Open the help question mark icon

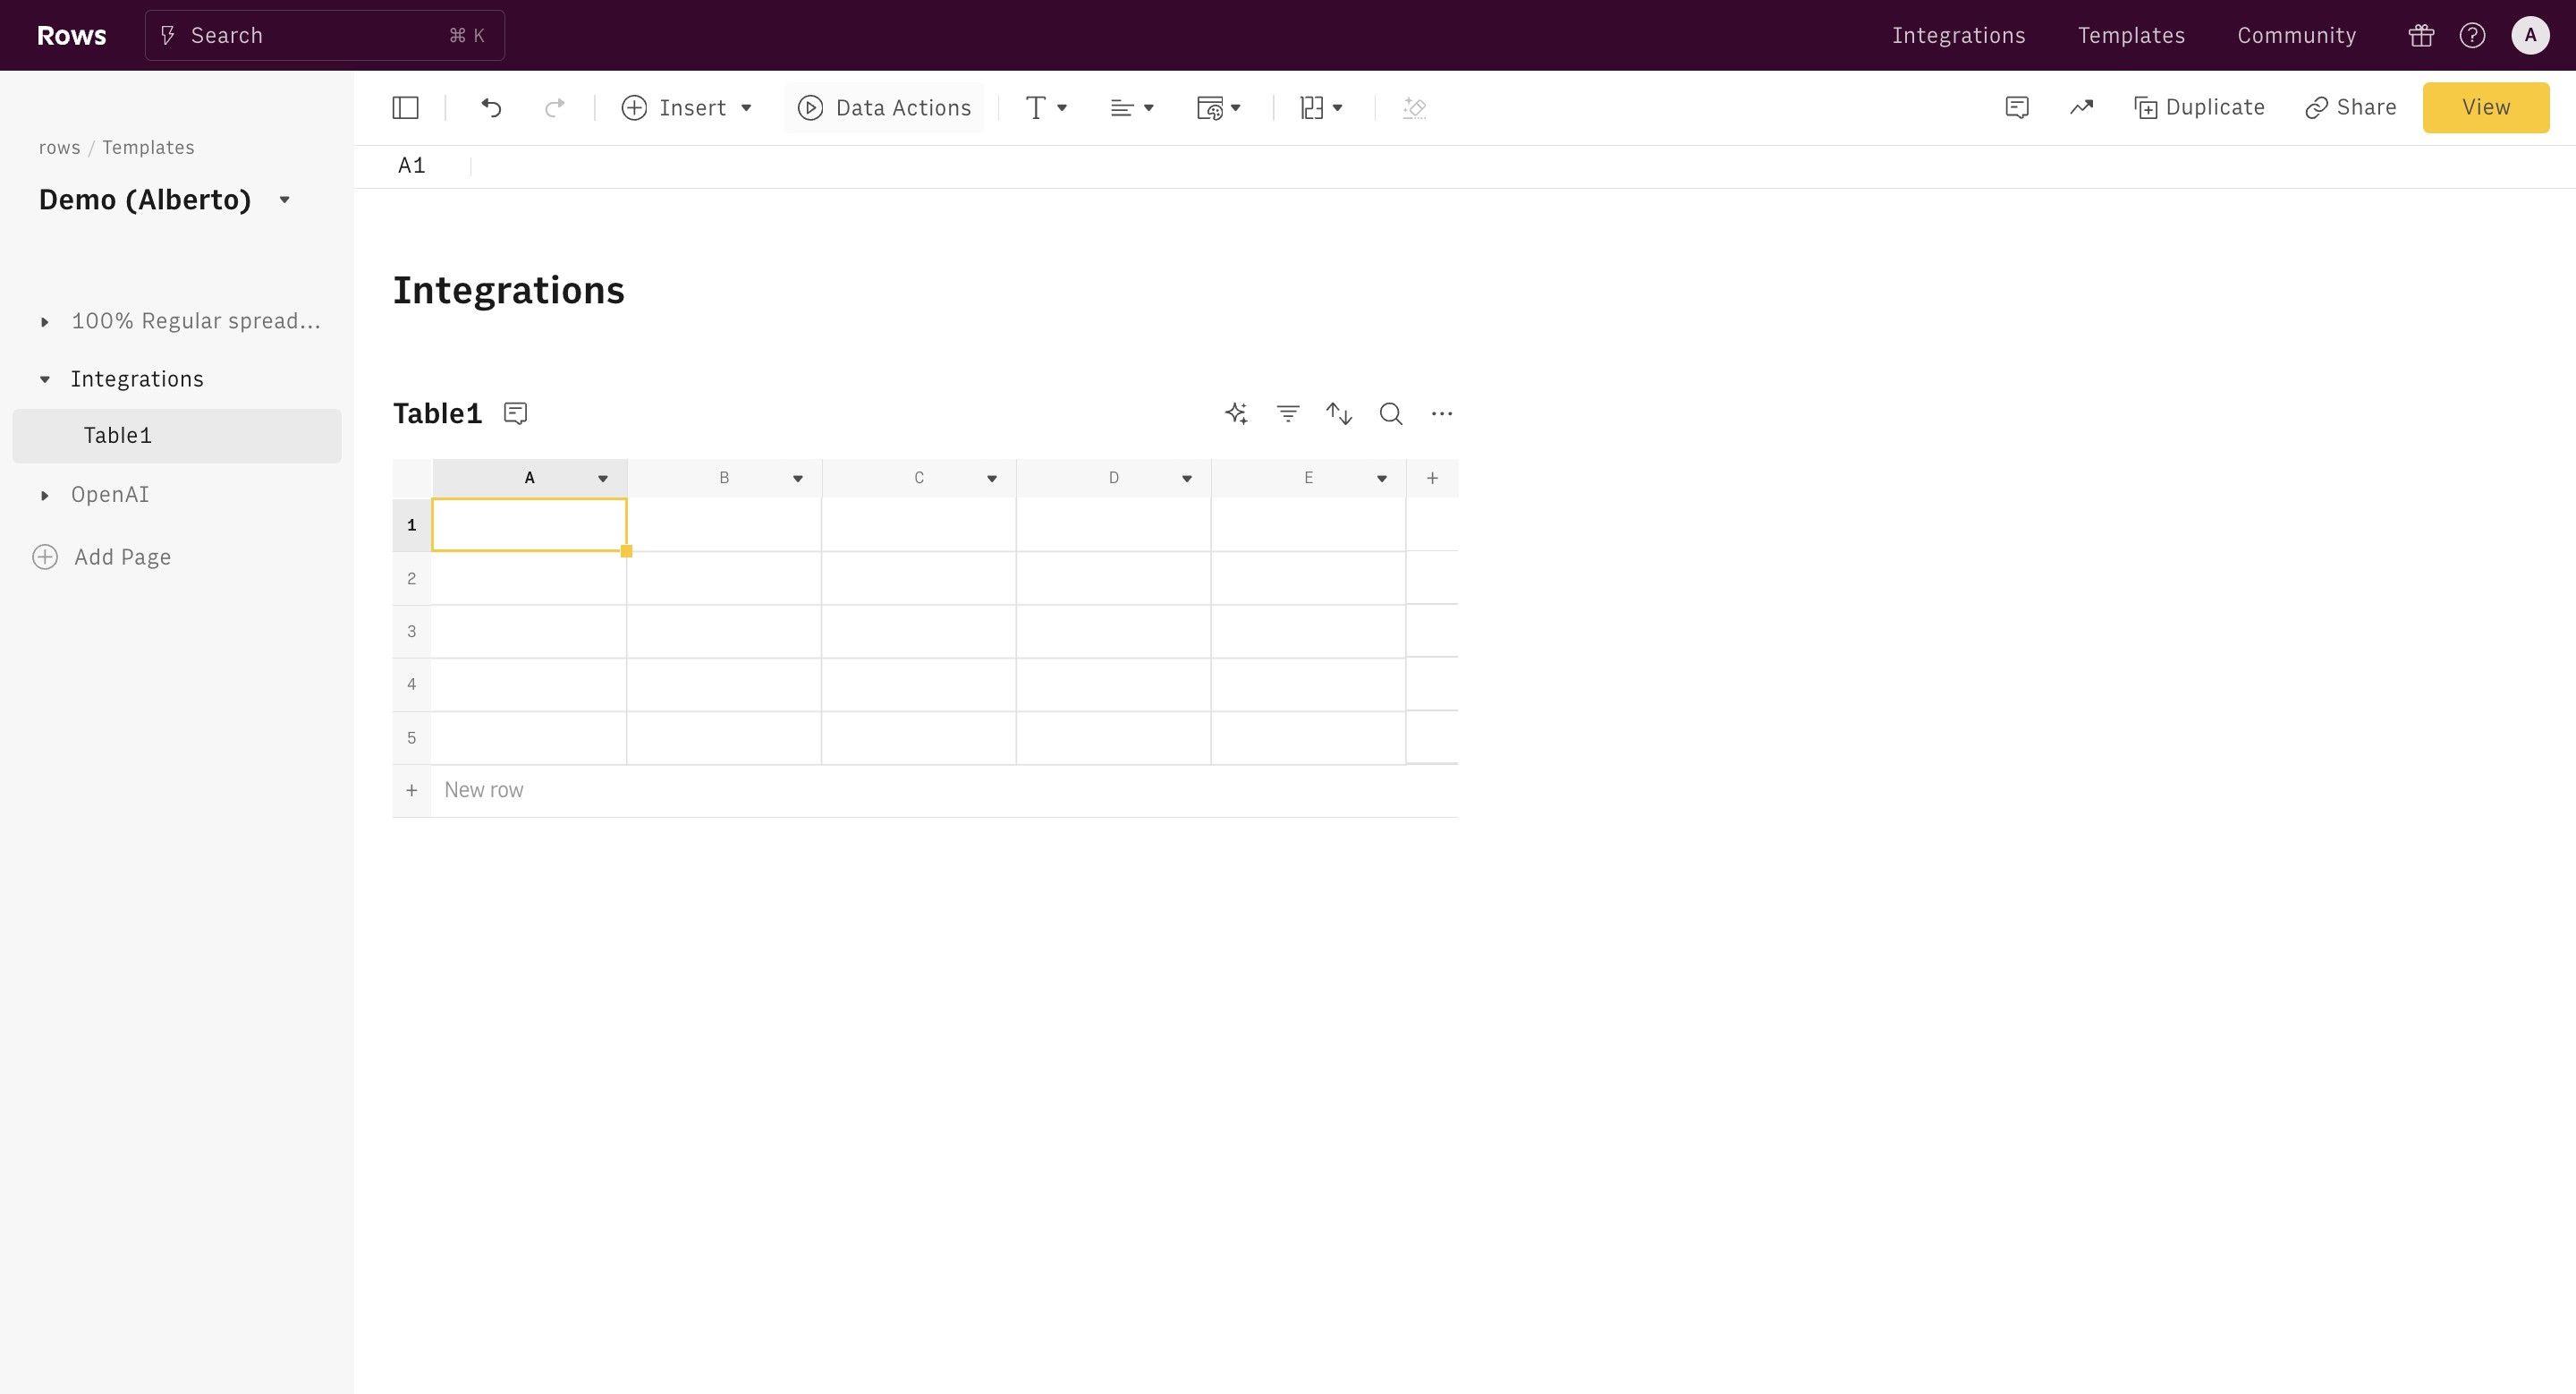point(2472,36)
